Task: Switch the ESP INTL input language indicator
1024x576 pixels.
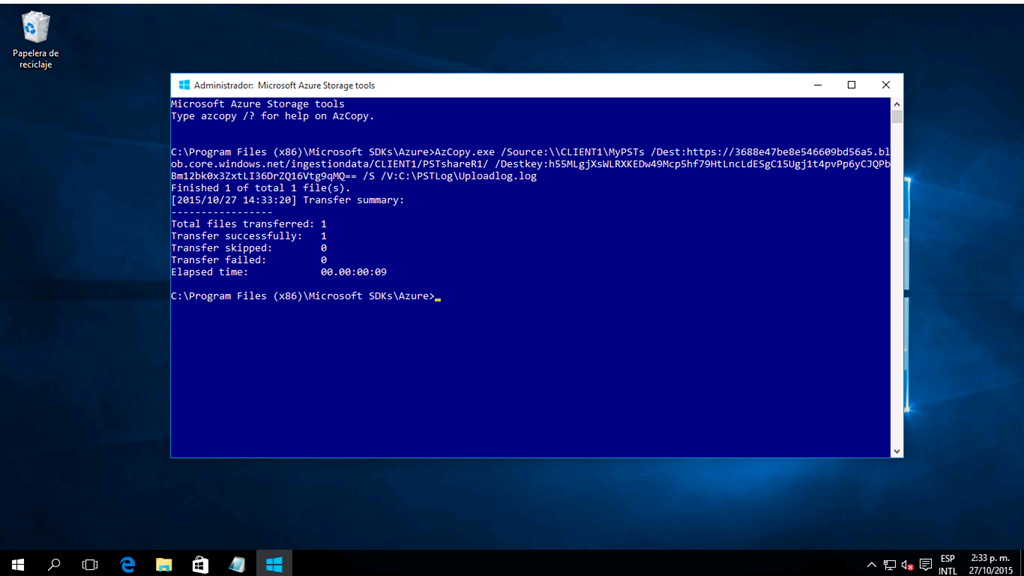Action: (947, 565)
